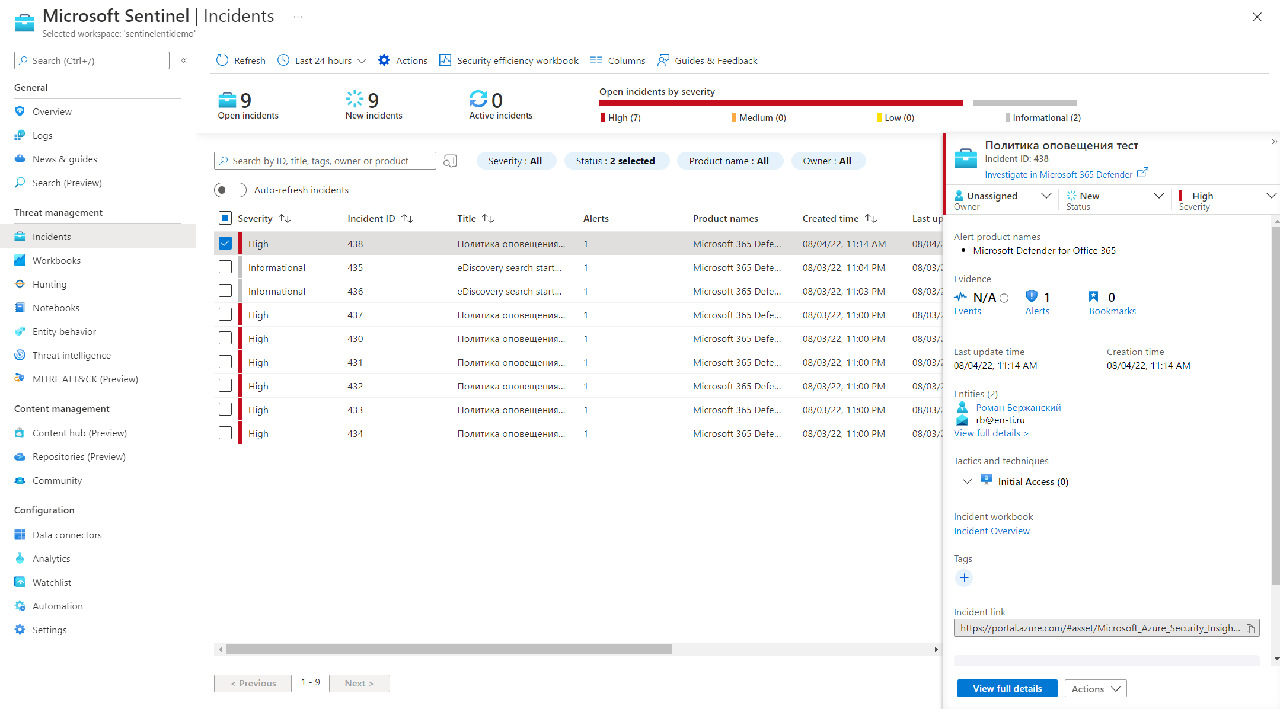The height and width of the screenshot is (720, 1280).
Task: Click the Data connectors grid icon
Action: pos(19,535)
